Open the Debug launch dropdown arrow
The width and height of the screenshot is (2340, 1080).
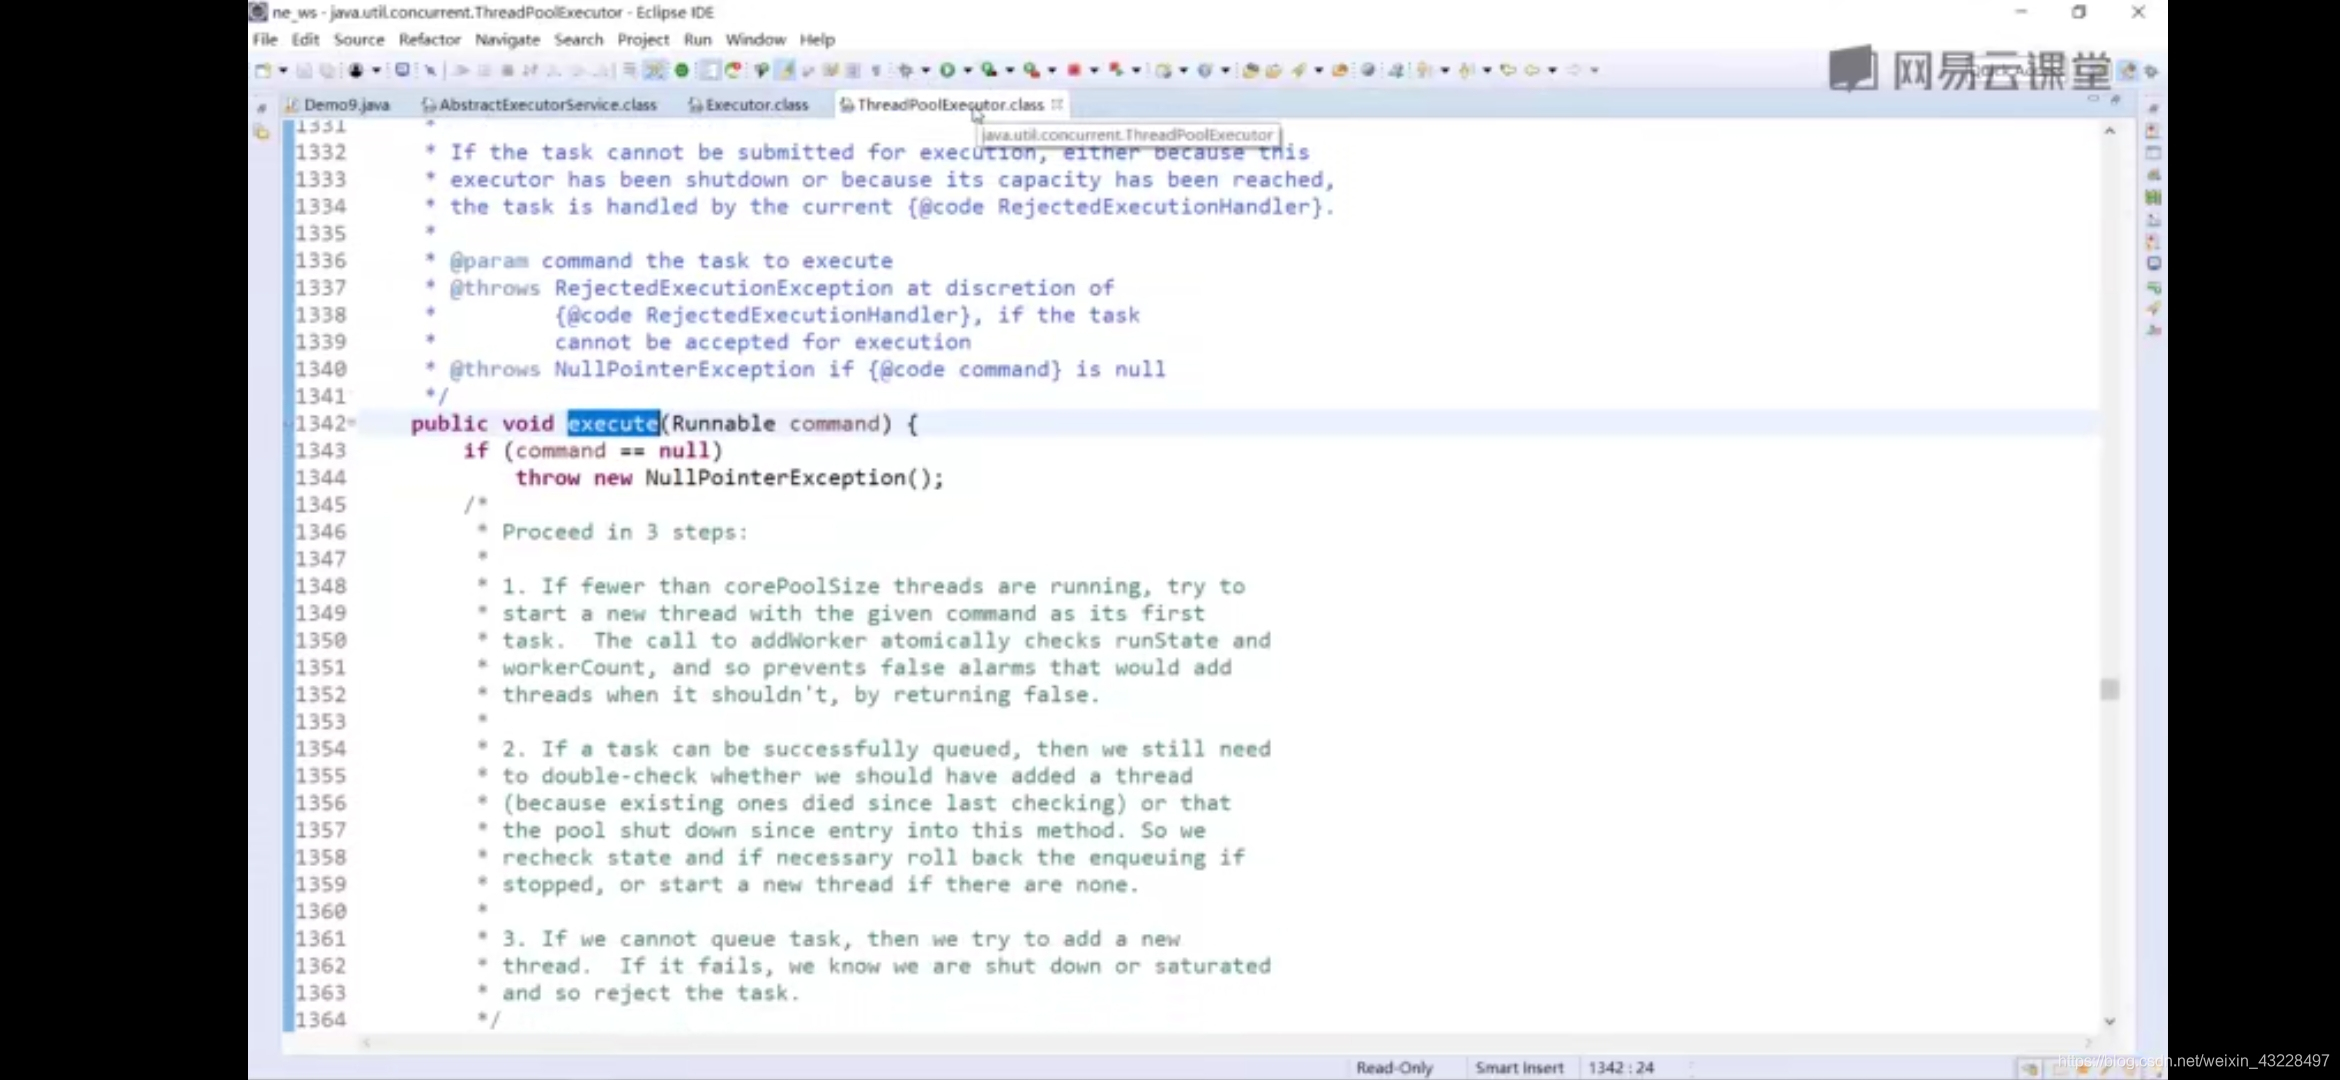point(925,70)
